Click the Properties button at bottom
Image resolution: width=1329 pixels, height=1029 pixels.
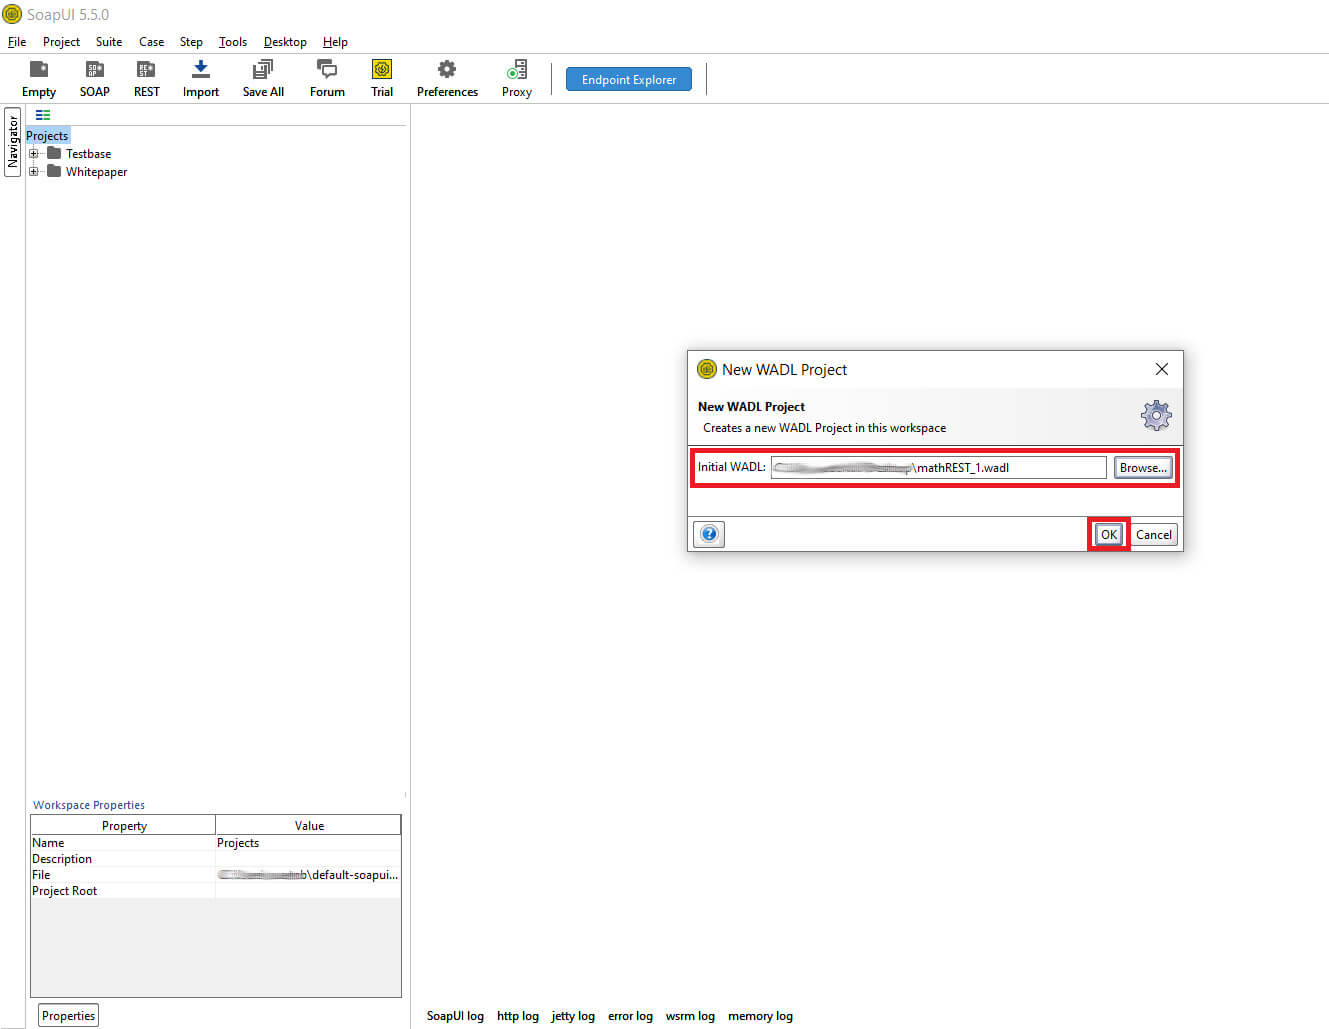pyautogui.click(x=69, y=1015)
